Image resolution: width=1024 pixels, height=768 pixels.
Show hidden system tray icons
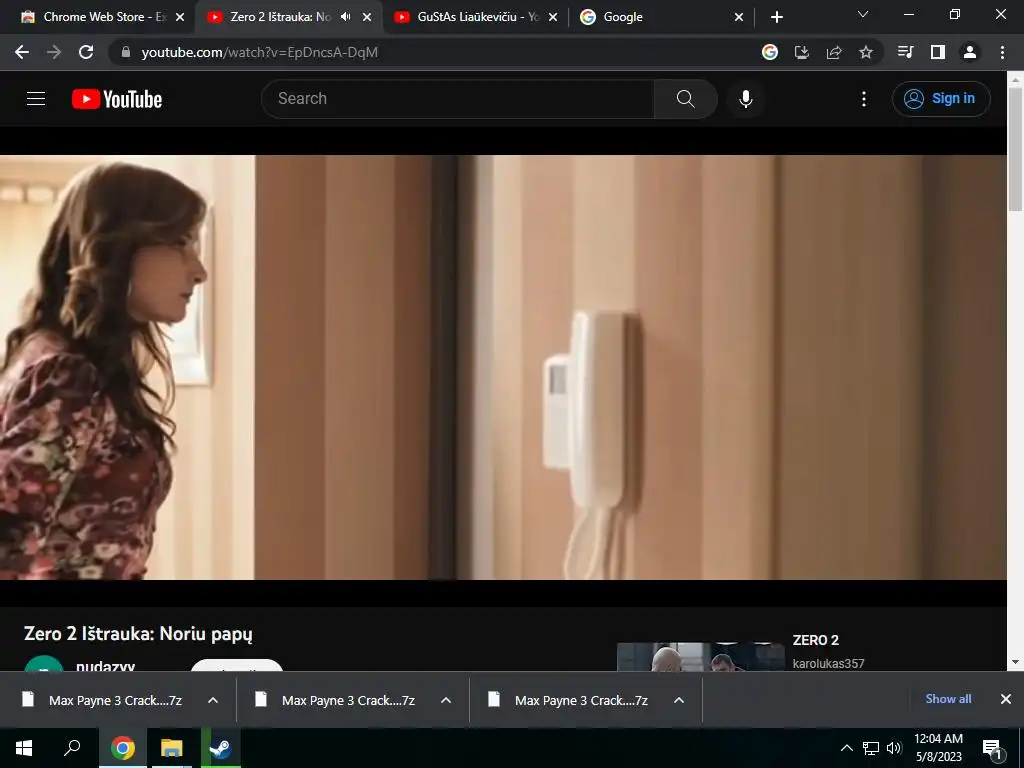(x=846, y=748)
